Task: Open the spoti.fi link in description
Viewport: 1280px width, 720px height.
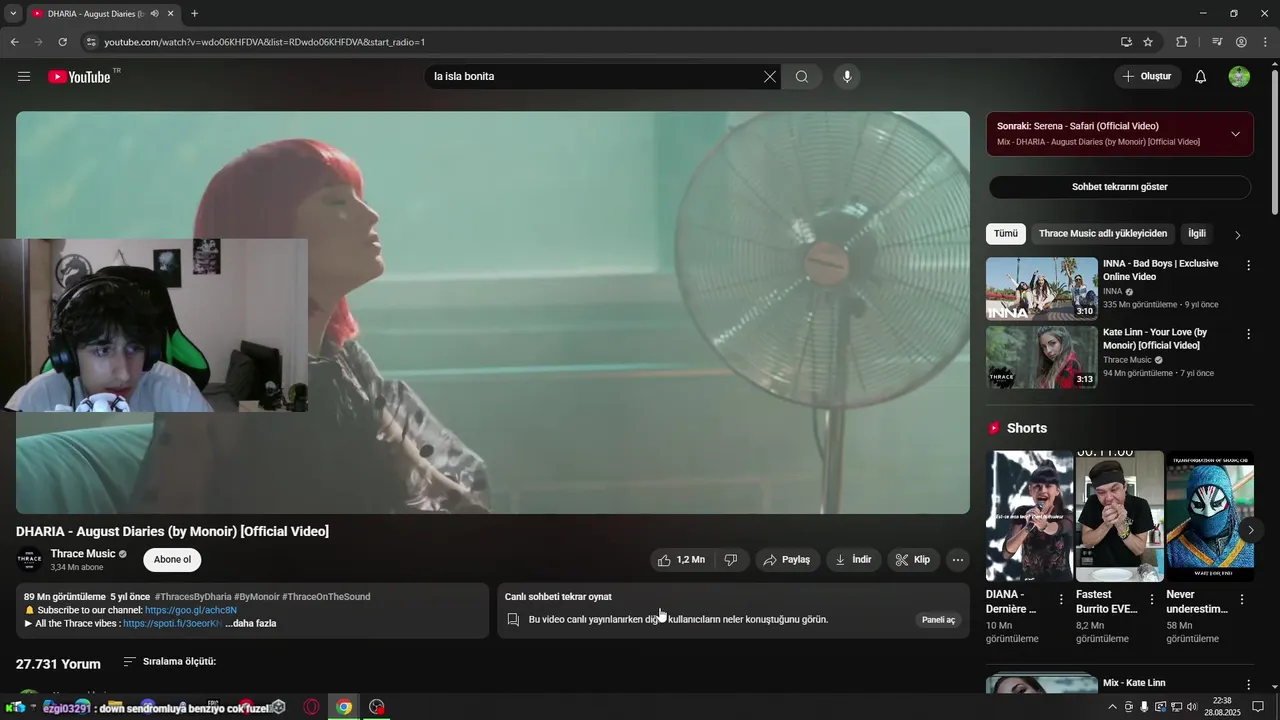Action: (x=173, y=624)
